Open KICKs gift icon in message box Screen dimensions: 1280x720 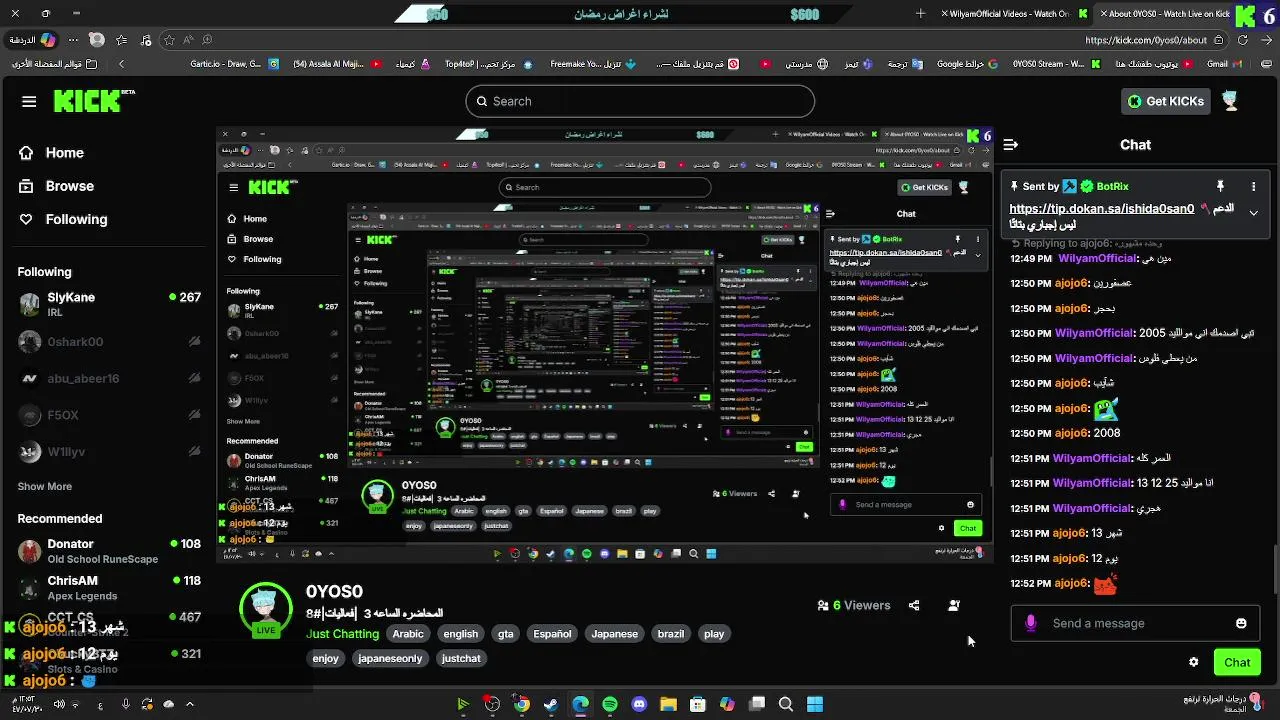pyautogui.click(x=1031, y=623)
